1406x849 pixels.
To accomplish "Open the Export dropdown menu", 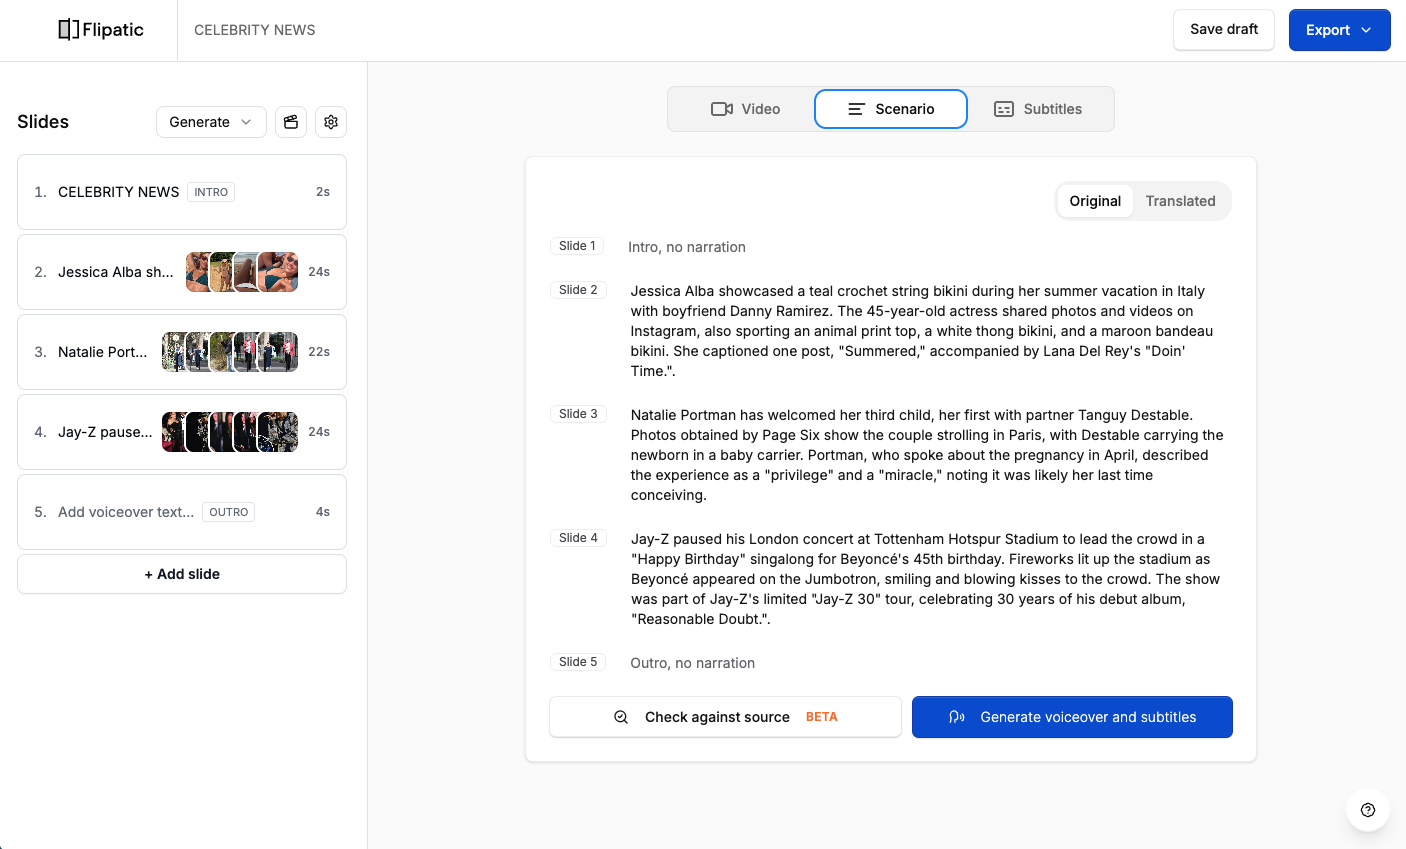I will point(1339,30).
